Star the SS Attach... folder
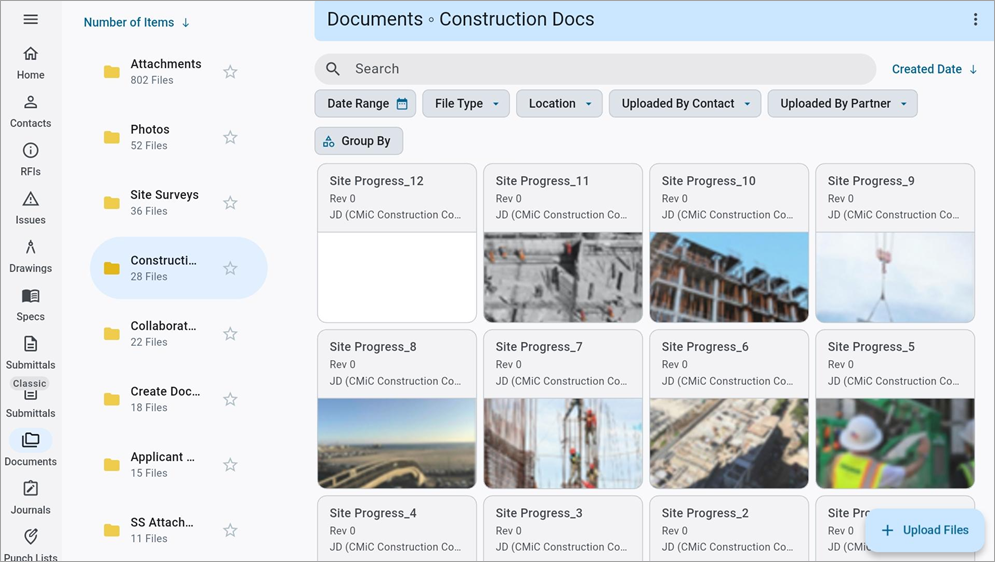Image resolution: width=995 pixels, height=562 pixels. [230, 530]
